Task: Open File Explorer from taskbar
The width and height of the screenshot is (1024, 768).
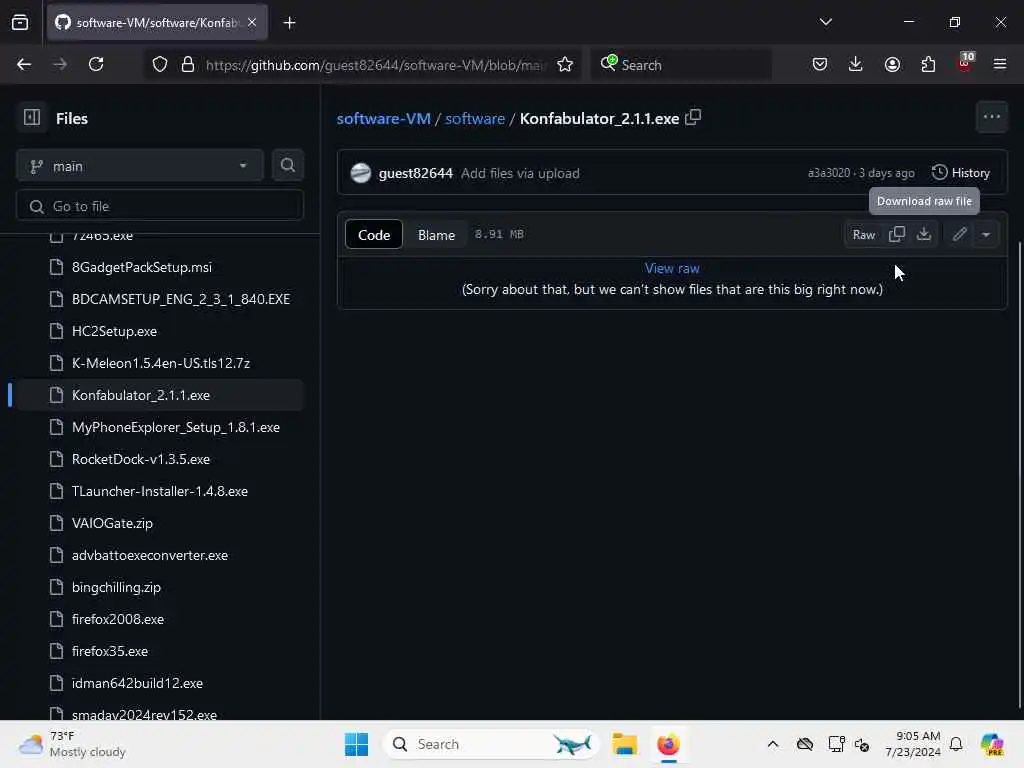Action: coord(624,744)
